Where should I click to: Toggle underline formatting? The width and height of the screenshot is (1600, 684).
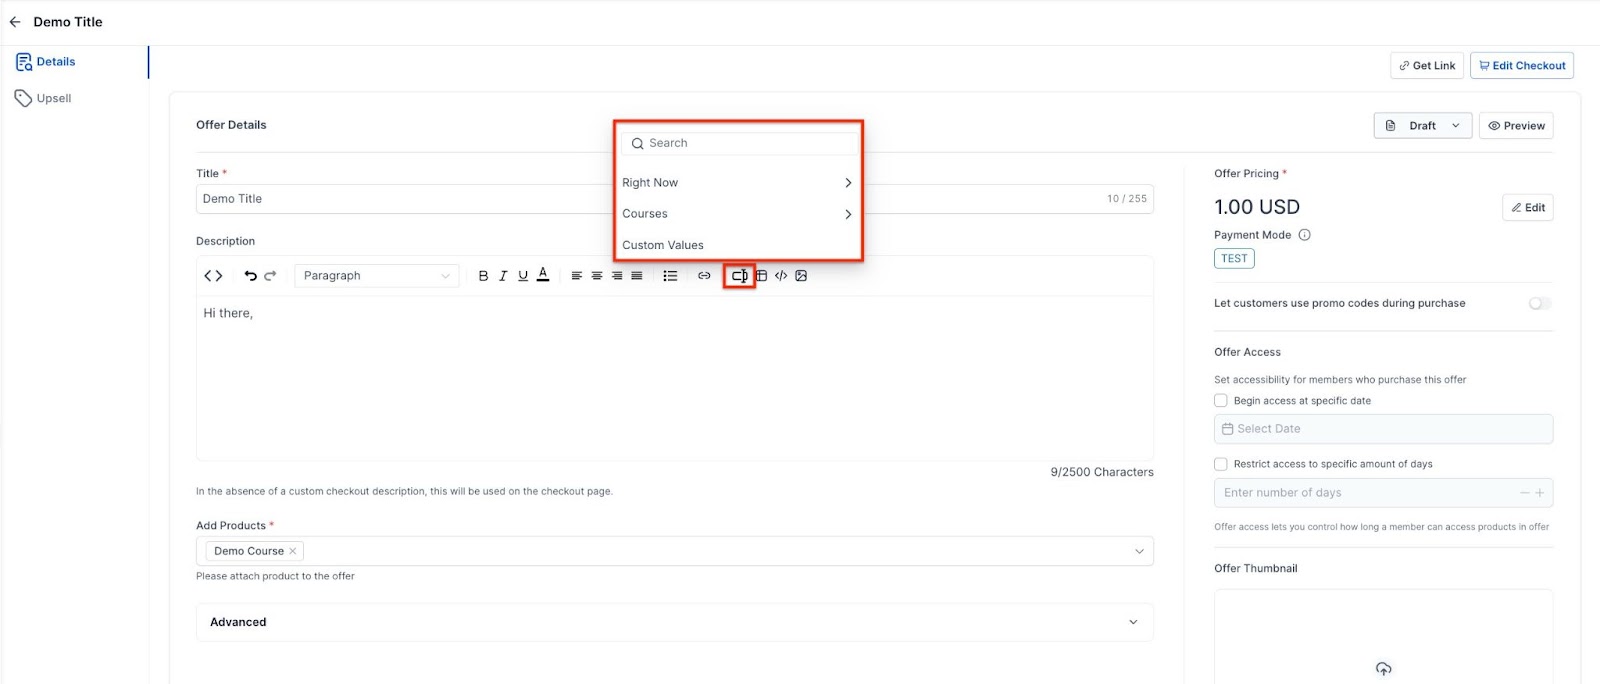click(x=523, y=276)
